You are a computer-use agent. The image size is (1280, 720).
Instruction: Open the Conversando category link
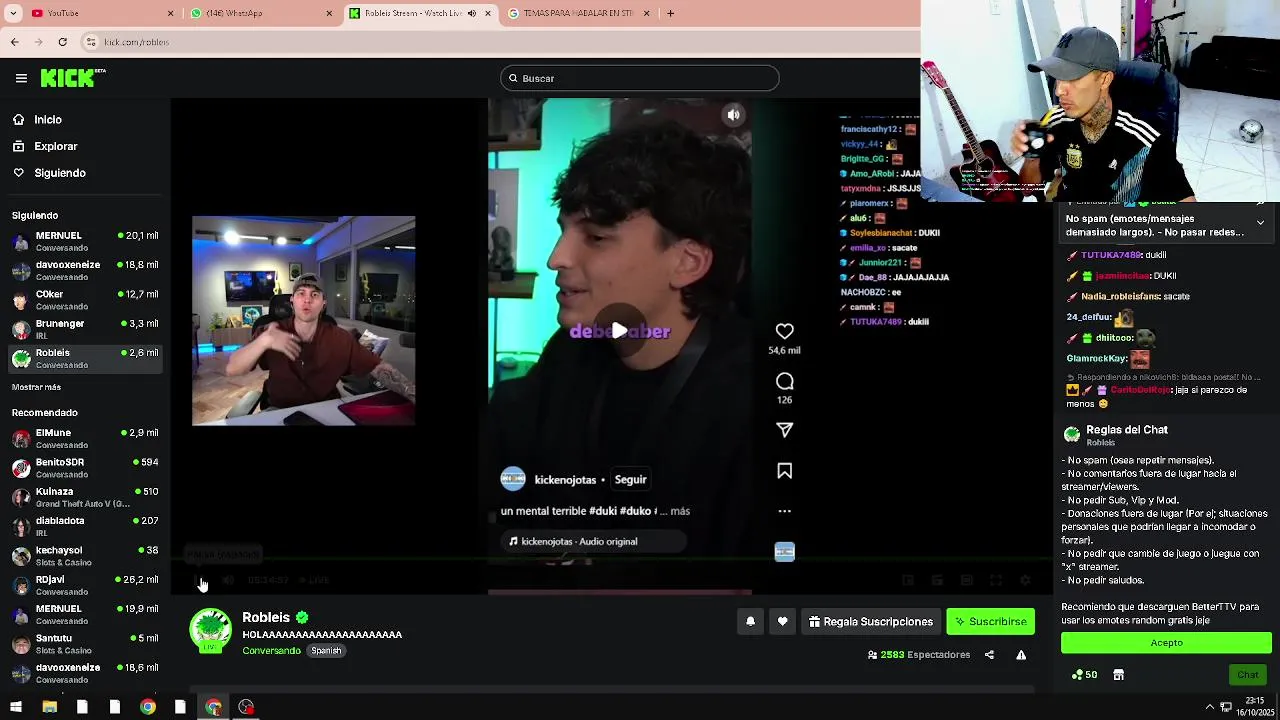coord(271,651)
